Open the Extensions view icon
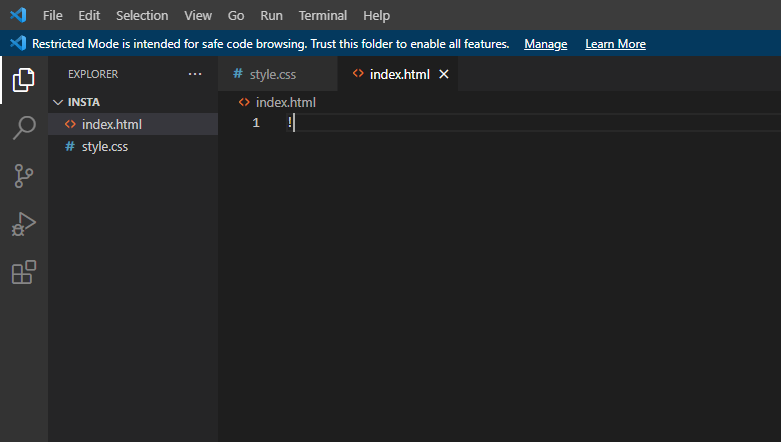 tap(24, 272)
